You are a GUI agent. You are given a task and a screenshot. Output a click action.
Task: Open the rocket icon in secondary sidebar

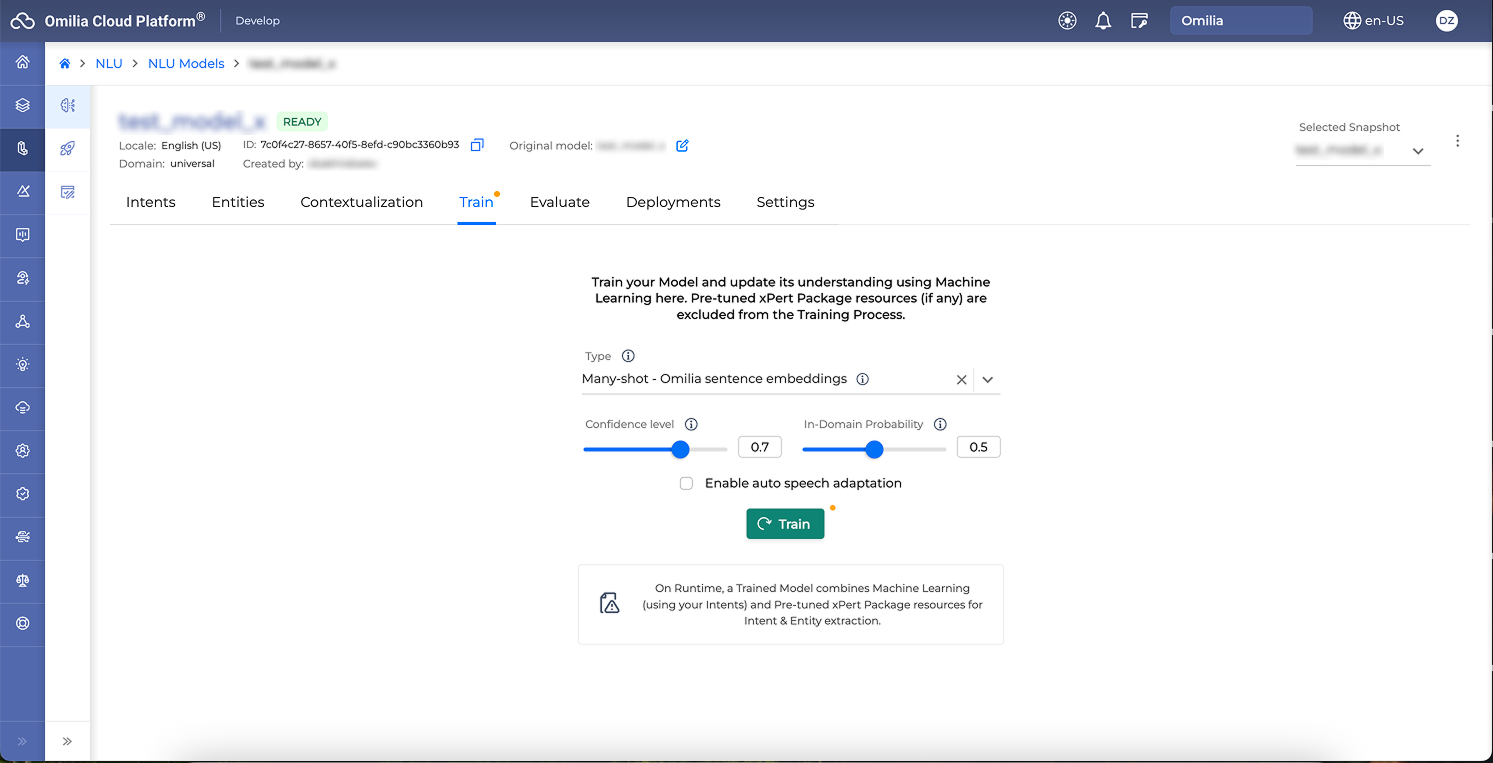68,148
